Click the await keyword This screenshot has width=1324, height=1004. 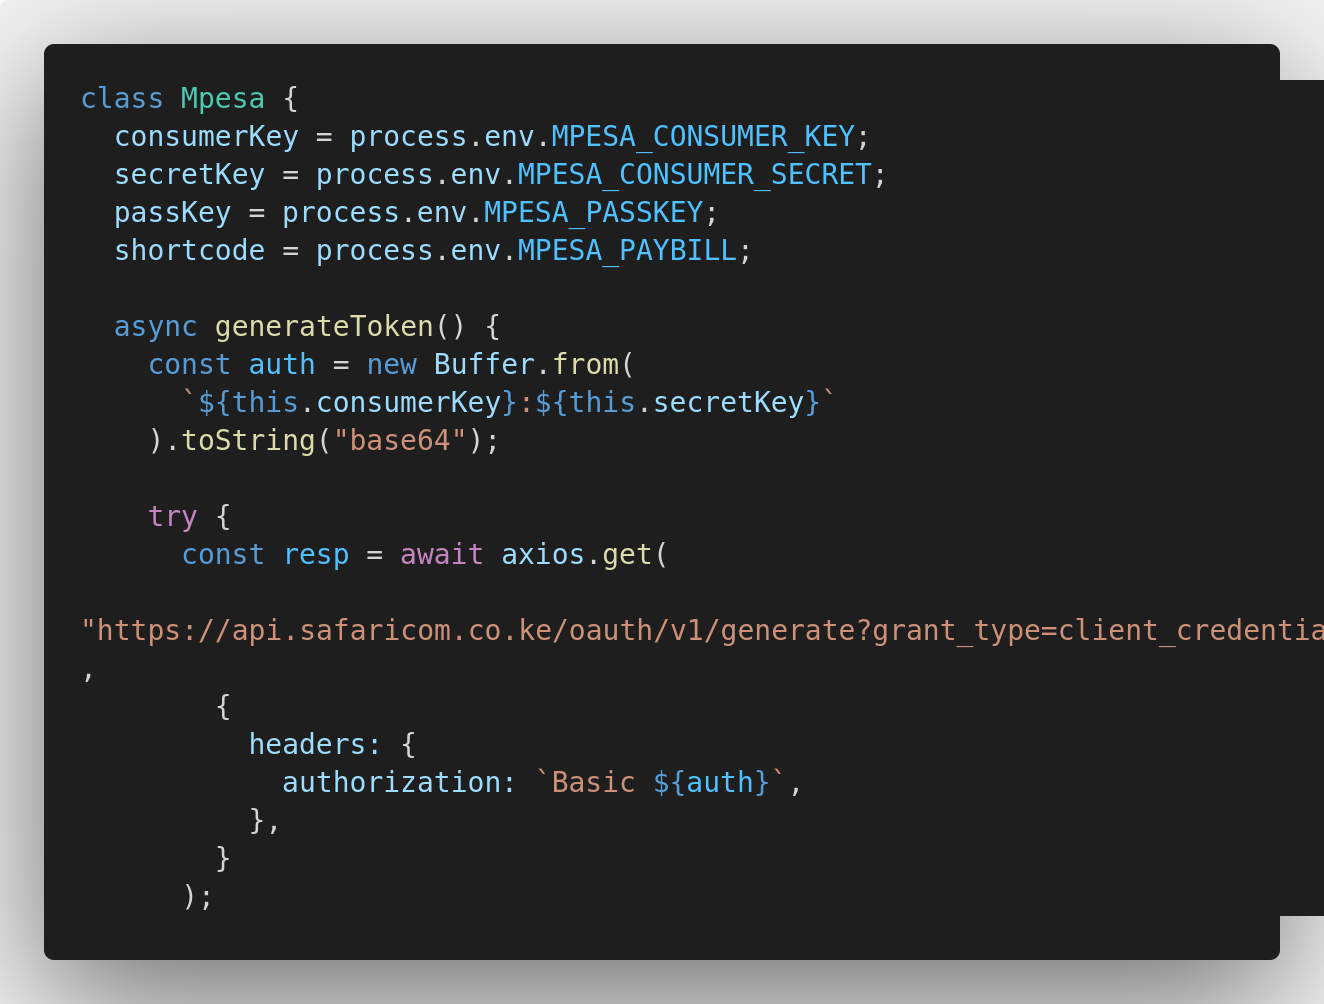click(x=441, y=555)
